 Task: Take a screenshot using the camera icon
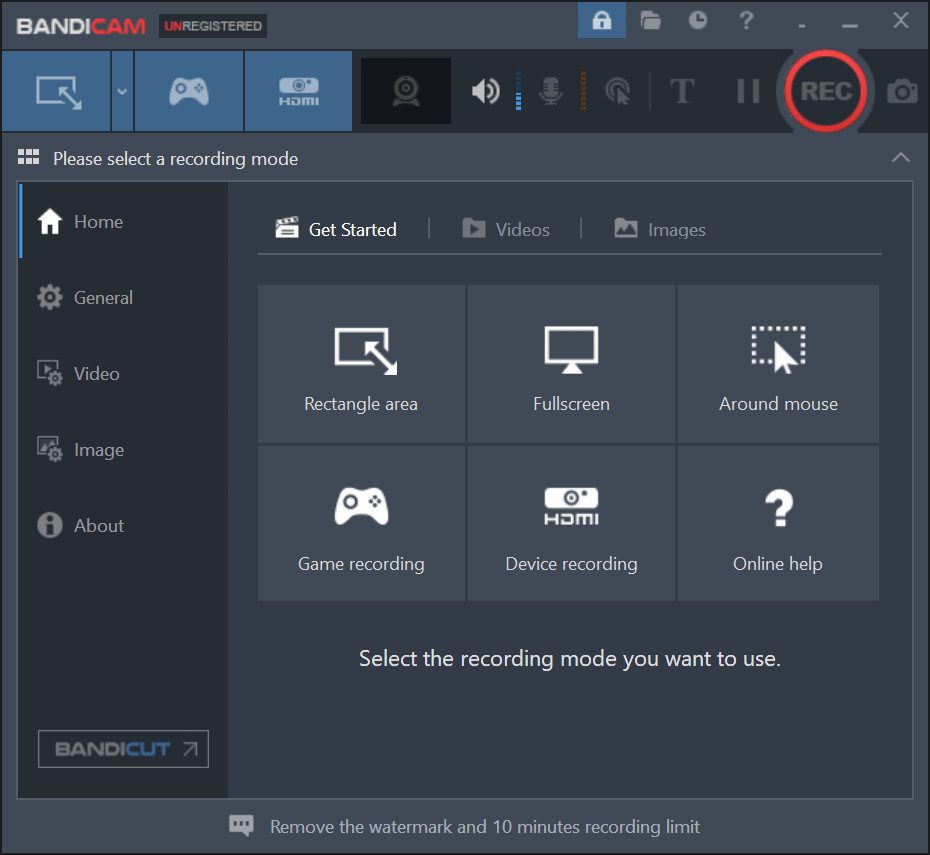tap(901, 90)
